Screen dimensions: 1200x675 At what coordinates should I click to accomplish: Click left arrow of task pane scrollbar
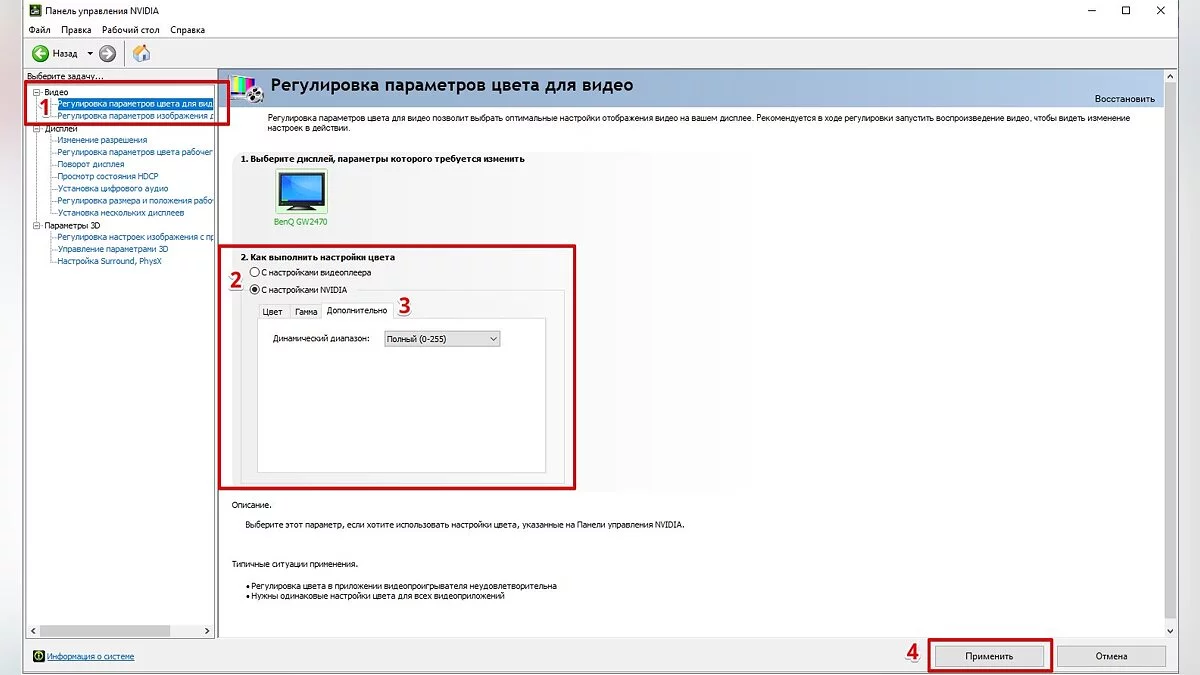pyautogui.click(x=34, y=632)
